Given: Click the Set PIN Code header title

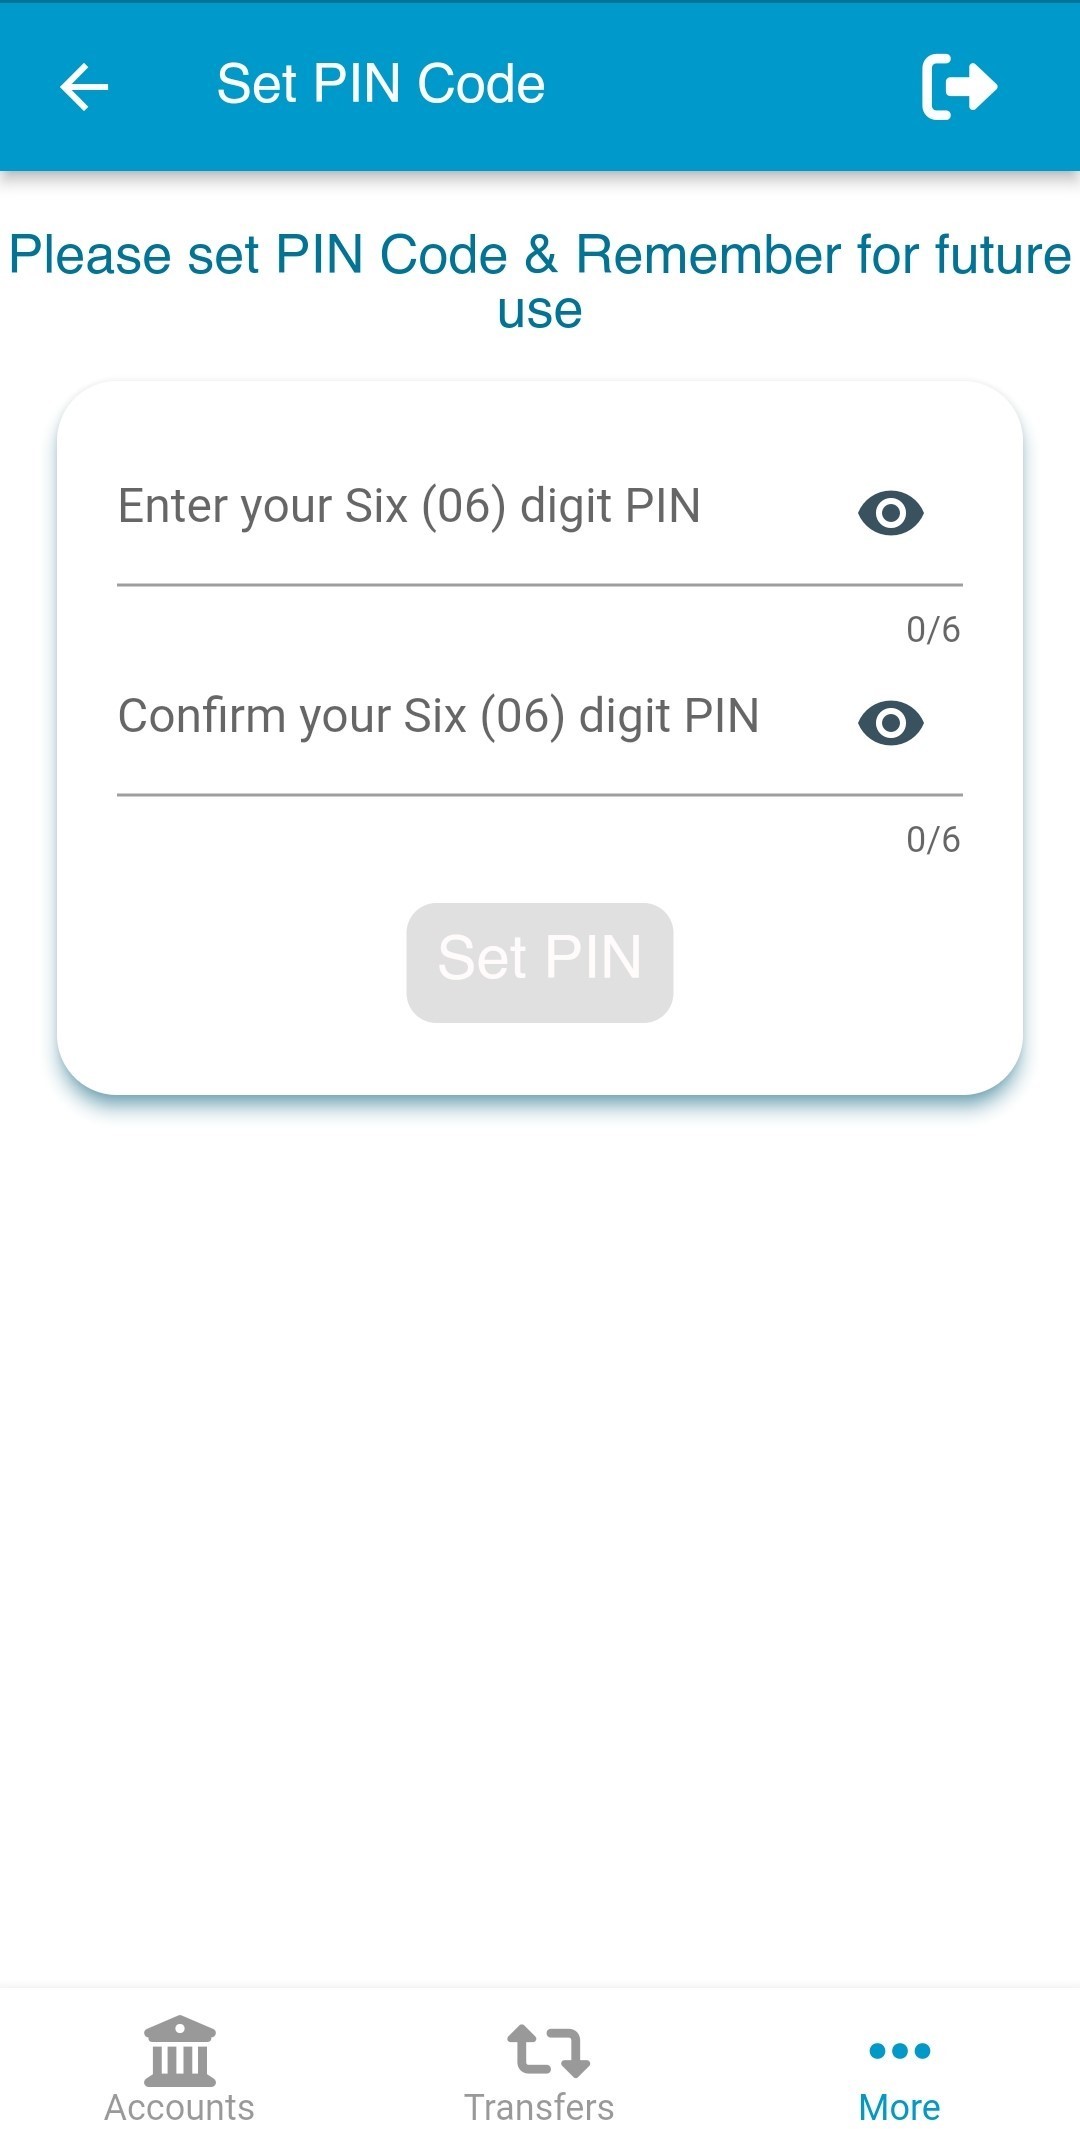Looking at the screenshot, I should (381, 84).
